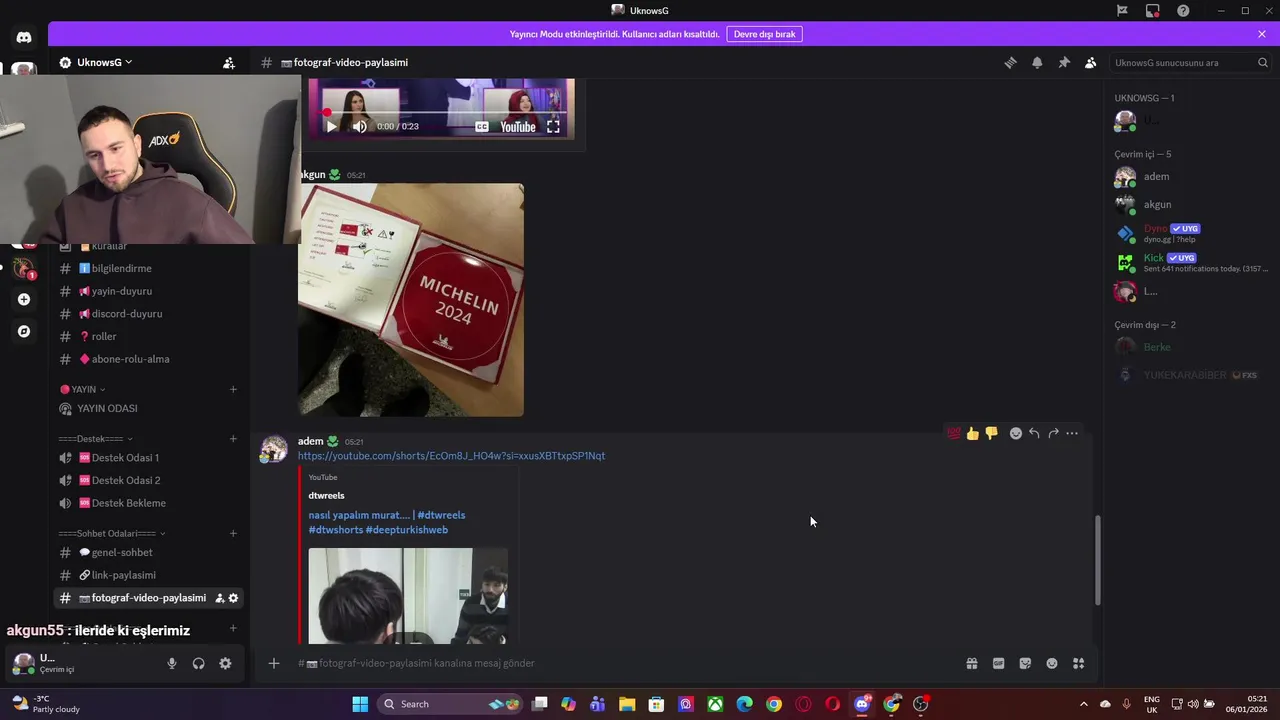The width and height of the screenshot is (1280, 720).
Task: Open roller channel
Action: pos(148,336)
